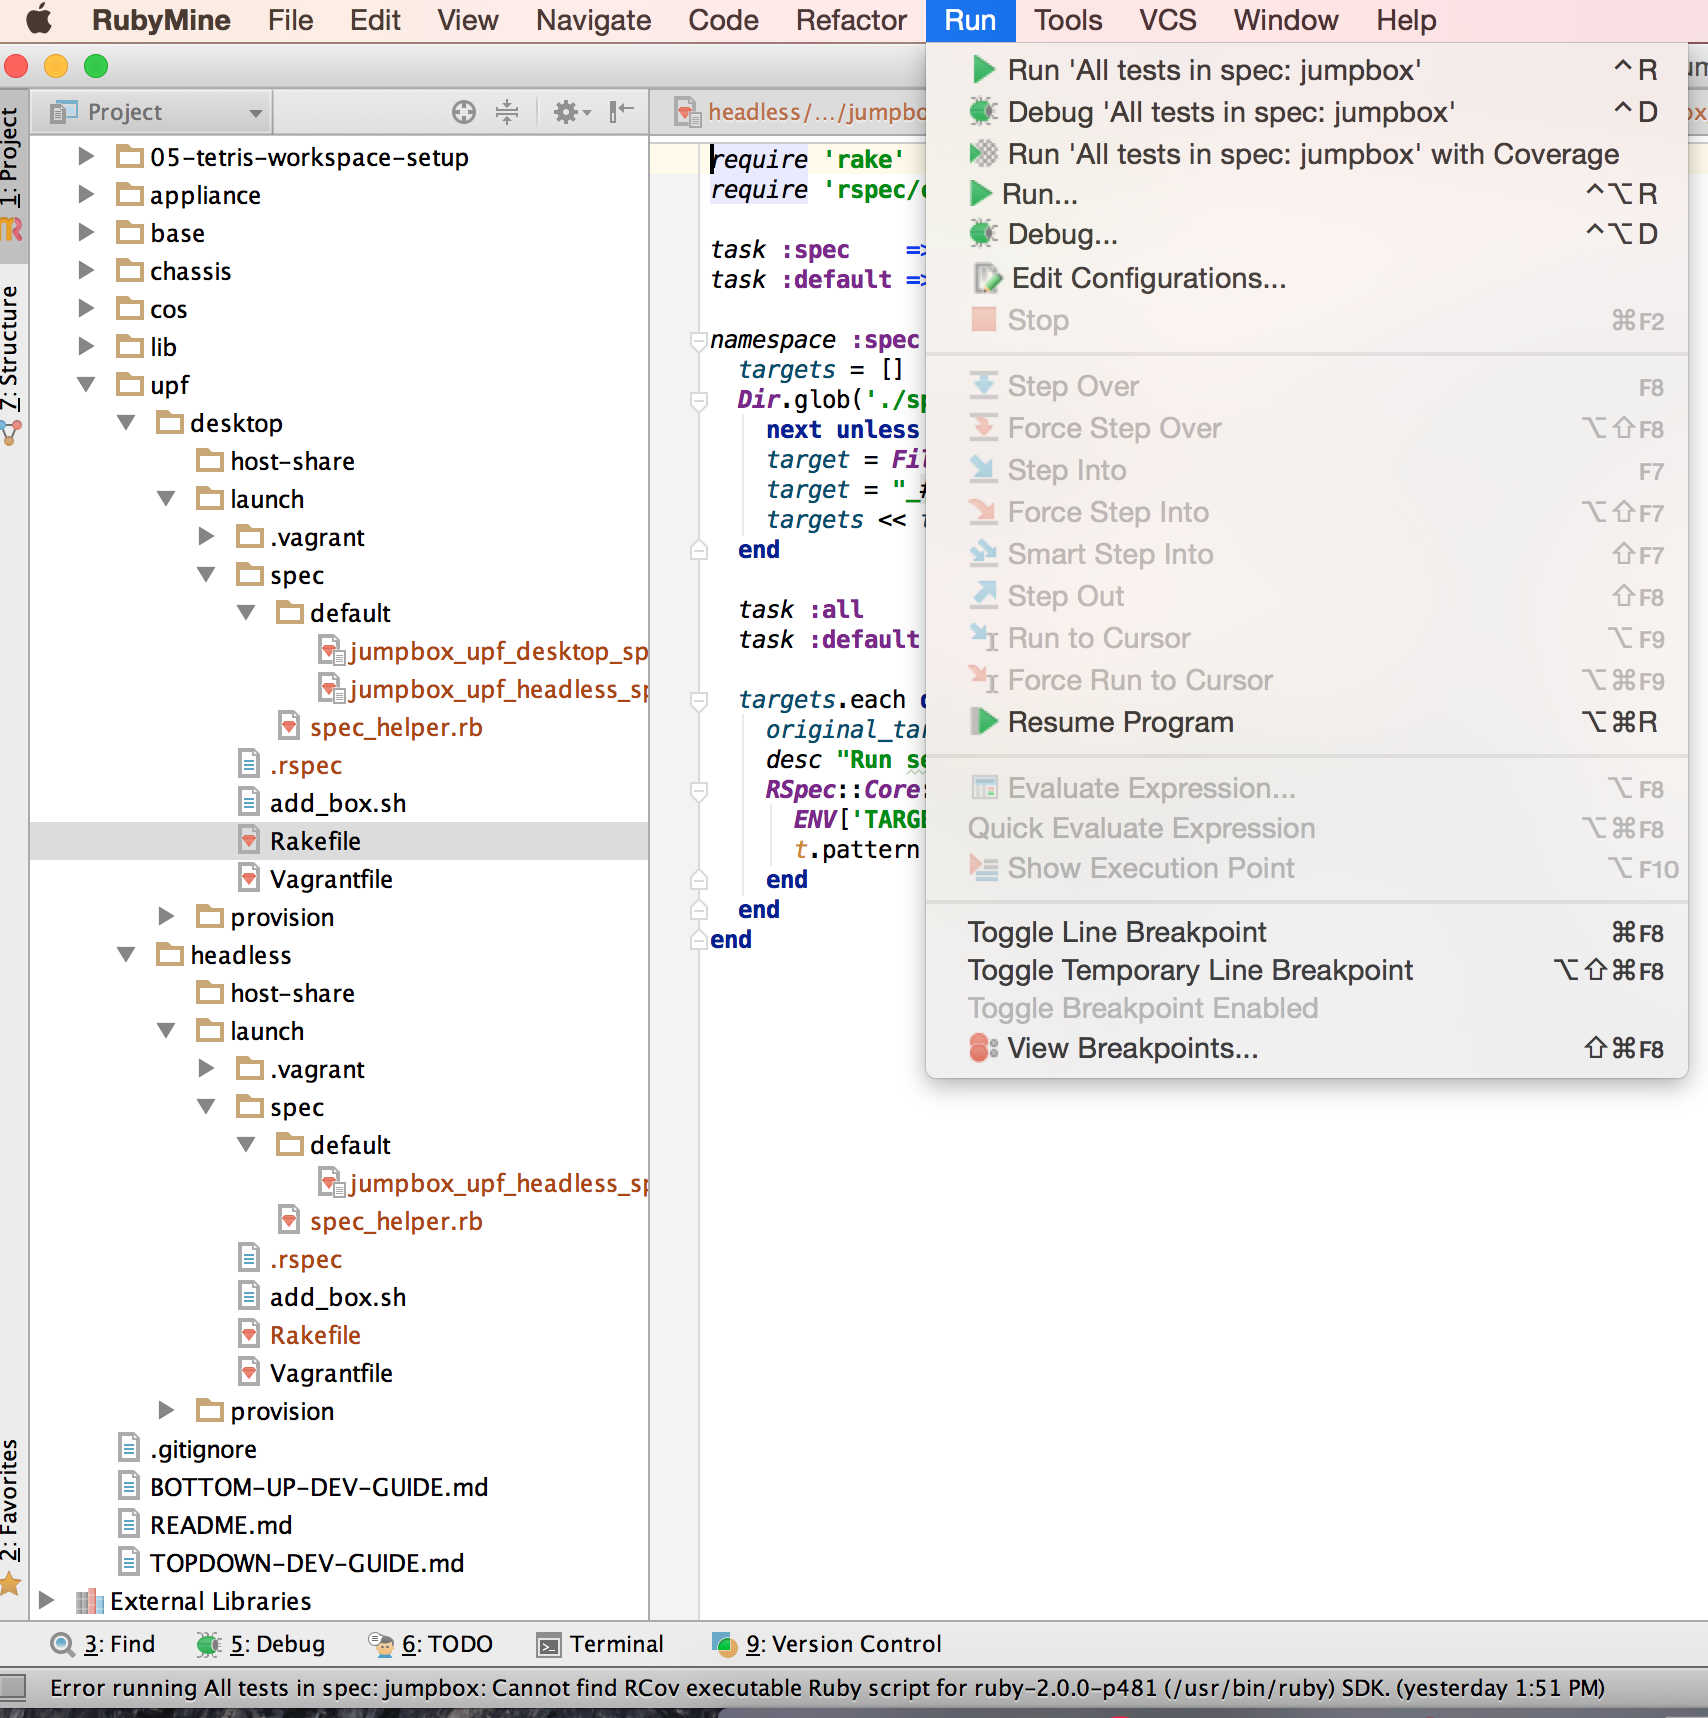Collapse the targets.each code block

[x=699, y=701]
